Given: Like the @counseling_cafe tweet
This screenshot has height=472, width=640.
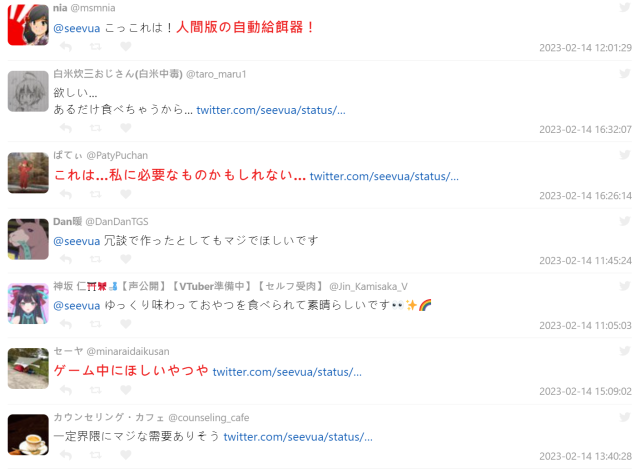Looking at the screenshot, I should (x=126, y=454).
